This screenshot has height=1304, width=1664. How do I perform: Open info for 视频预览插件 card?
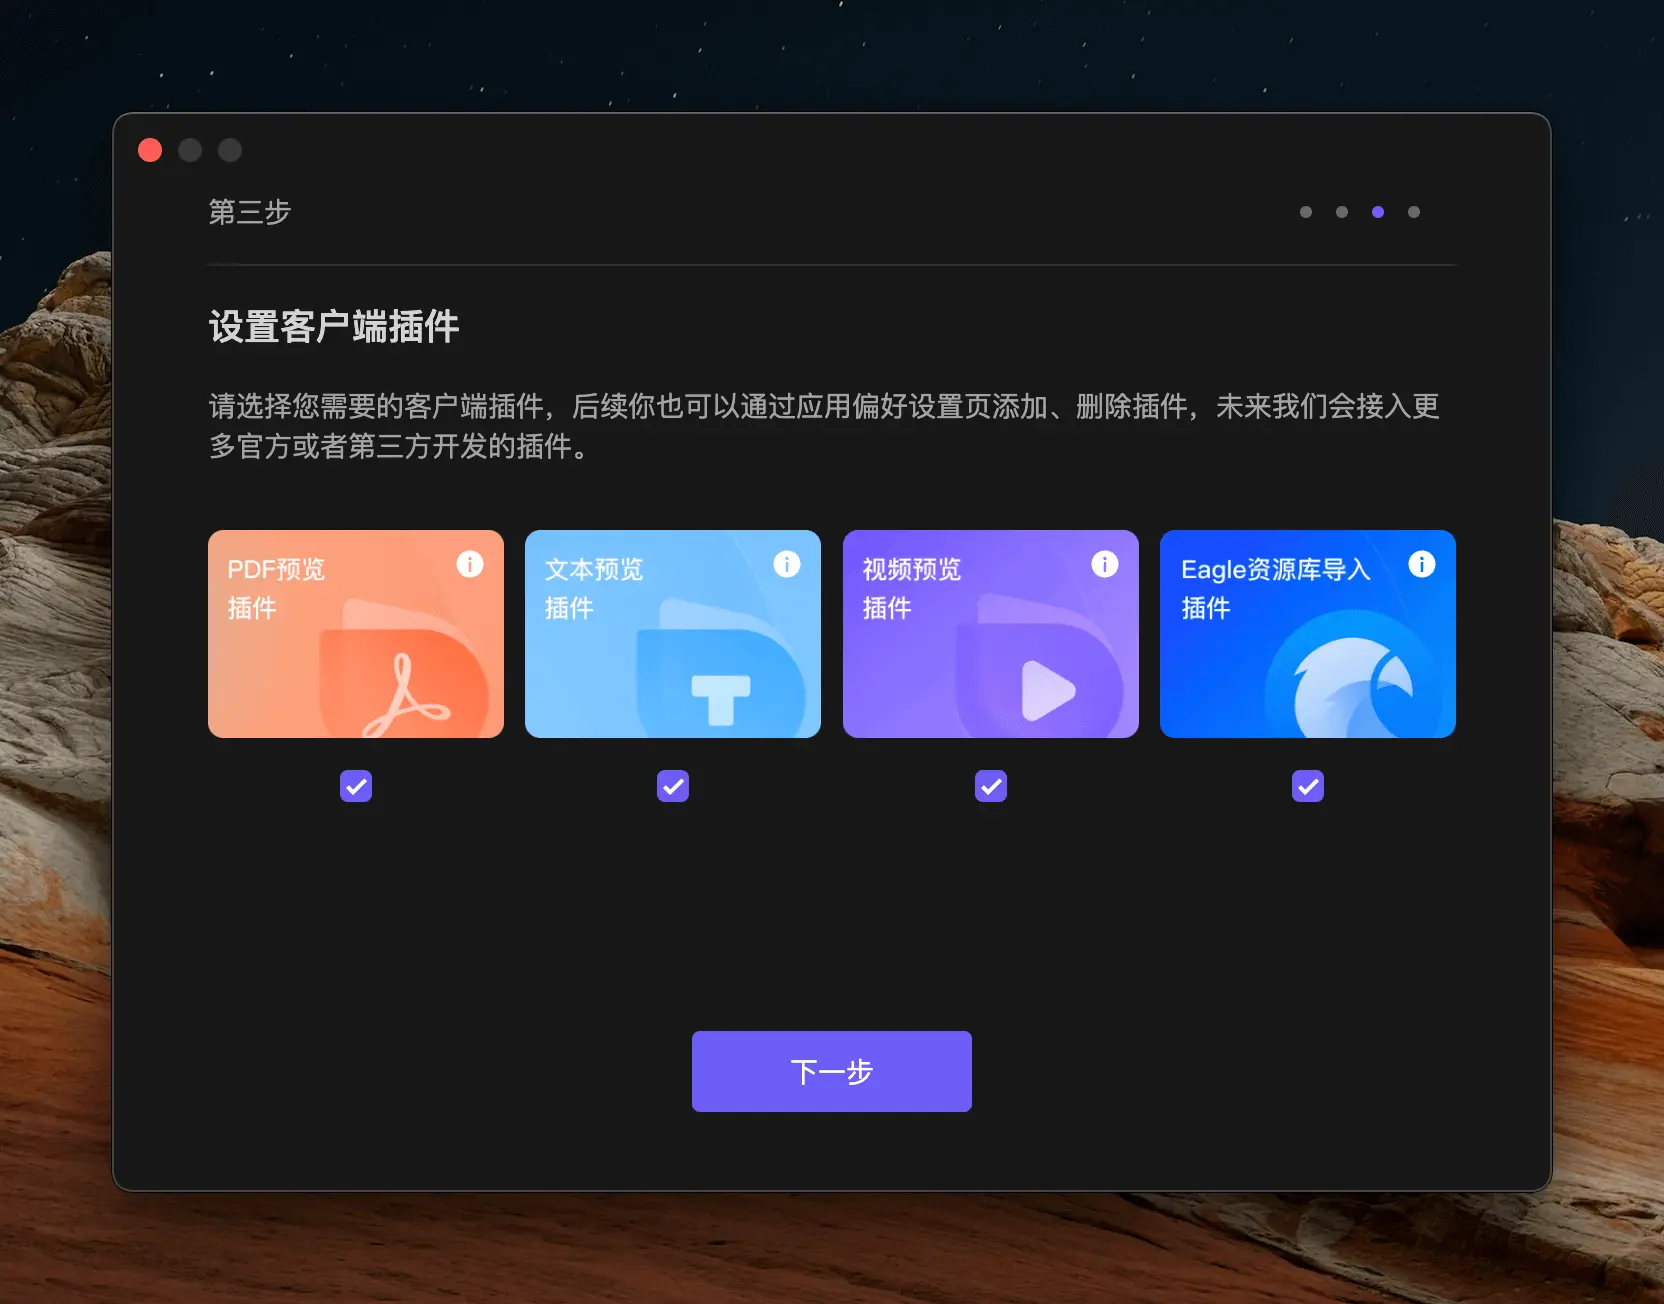pyautogui.click(x=1105, y=564)
